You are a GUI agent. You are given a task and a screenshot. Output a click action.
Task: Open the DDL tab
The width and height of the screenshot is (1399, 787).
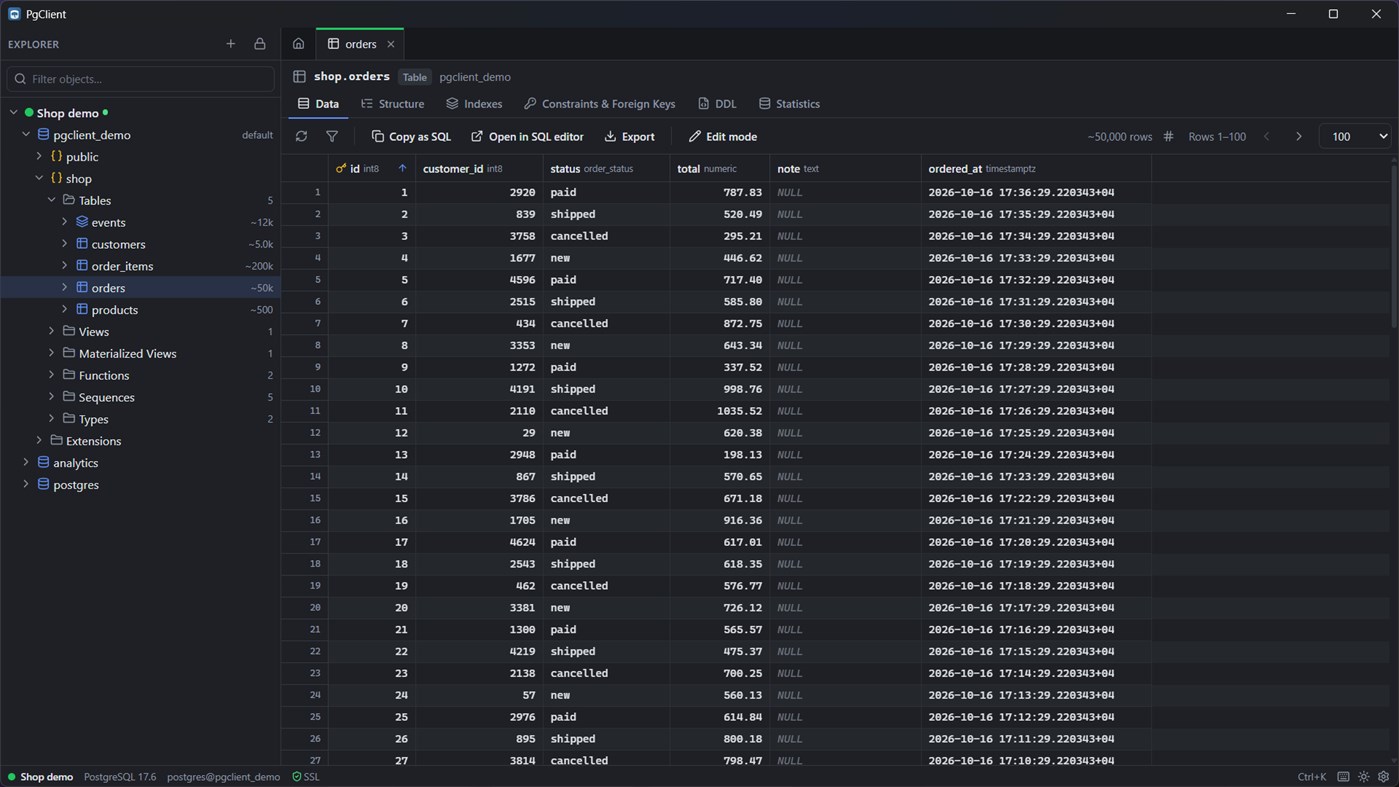click(x=717, y=104)
